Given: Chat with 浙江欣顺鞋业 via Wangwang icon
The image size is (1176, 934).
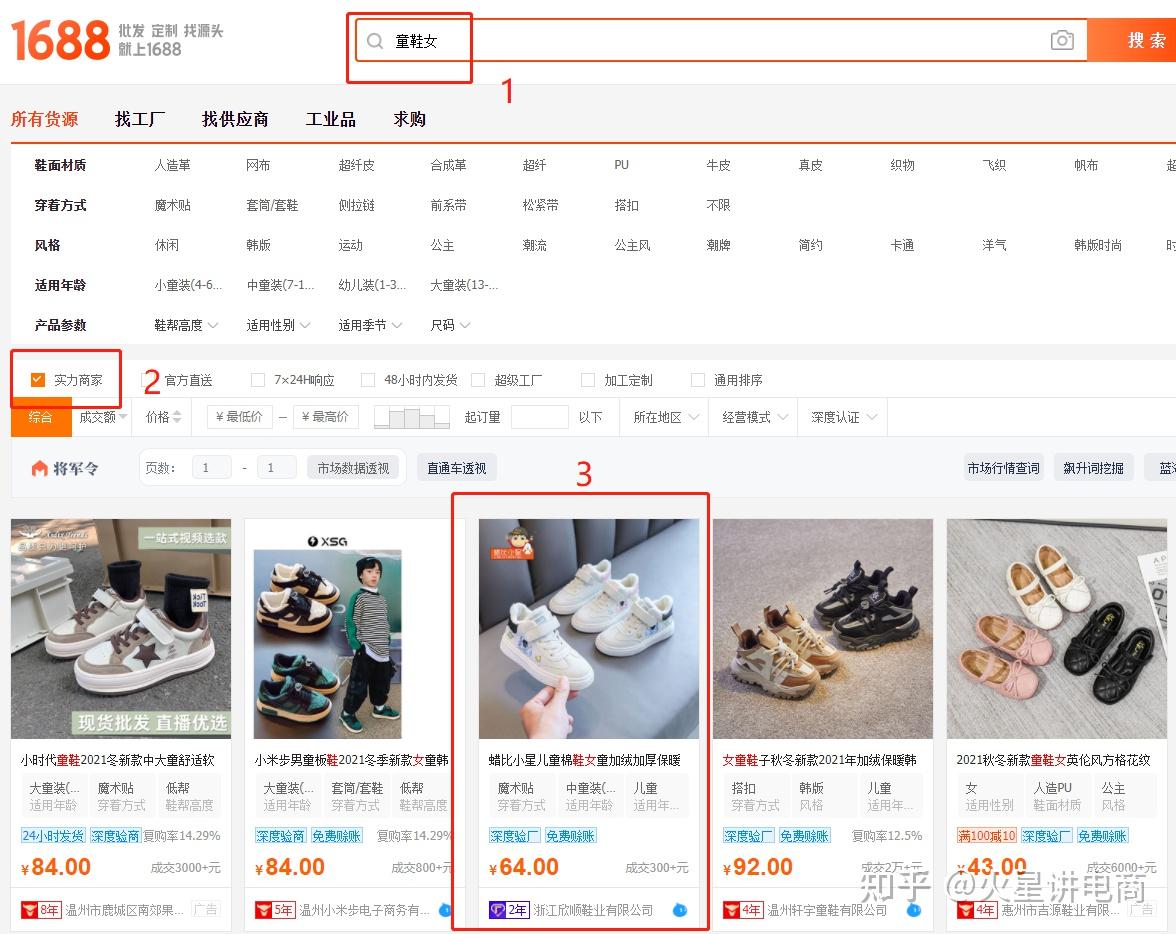Looking at the screenshot, I should coord(680,910).
